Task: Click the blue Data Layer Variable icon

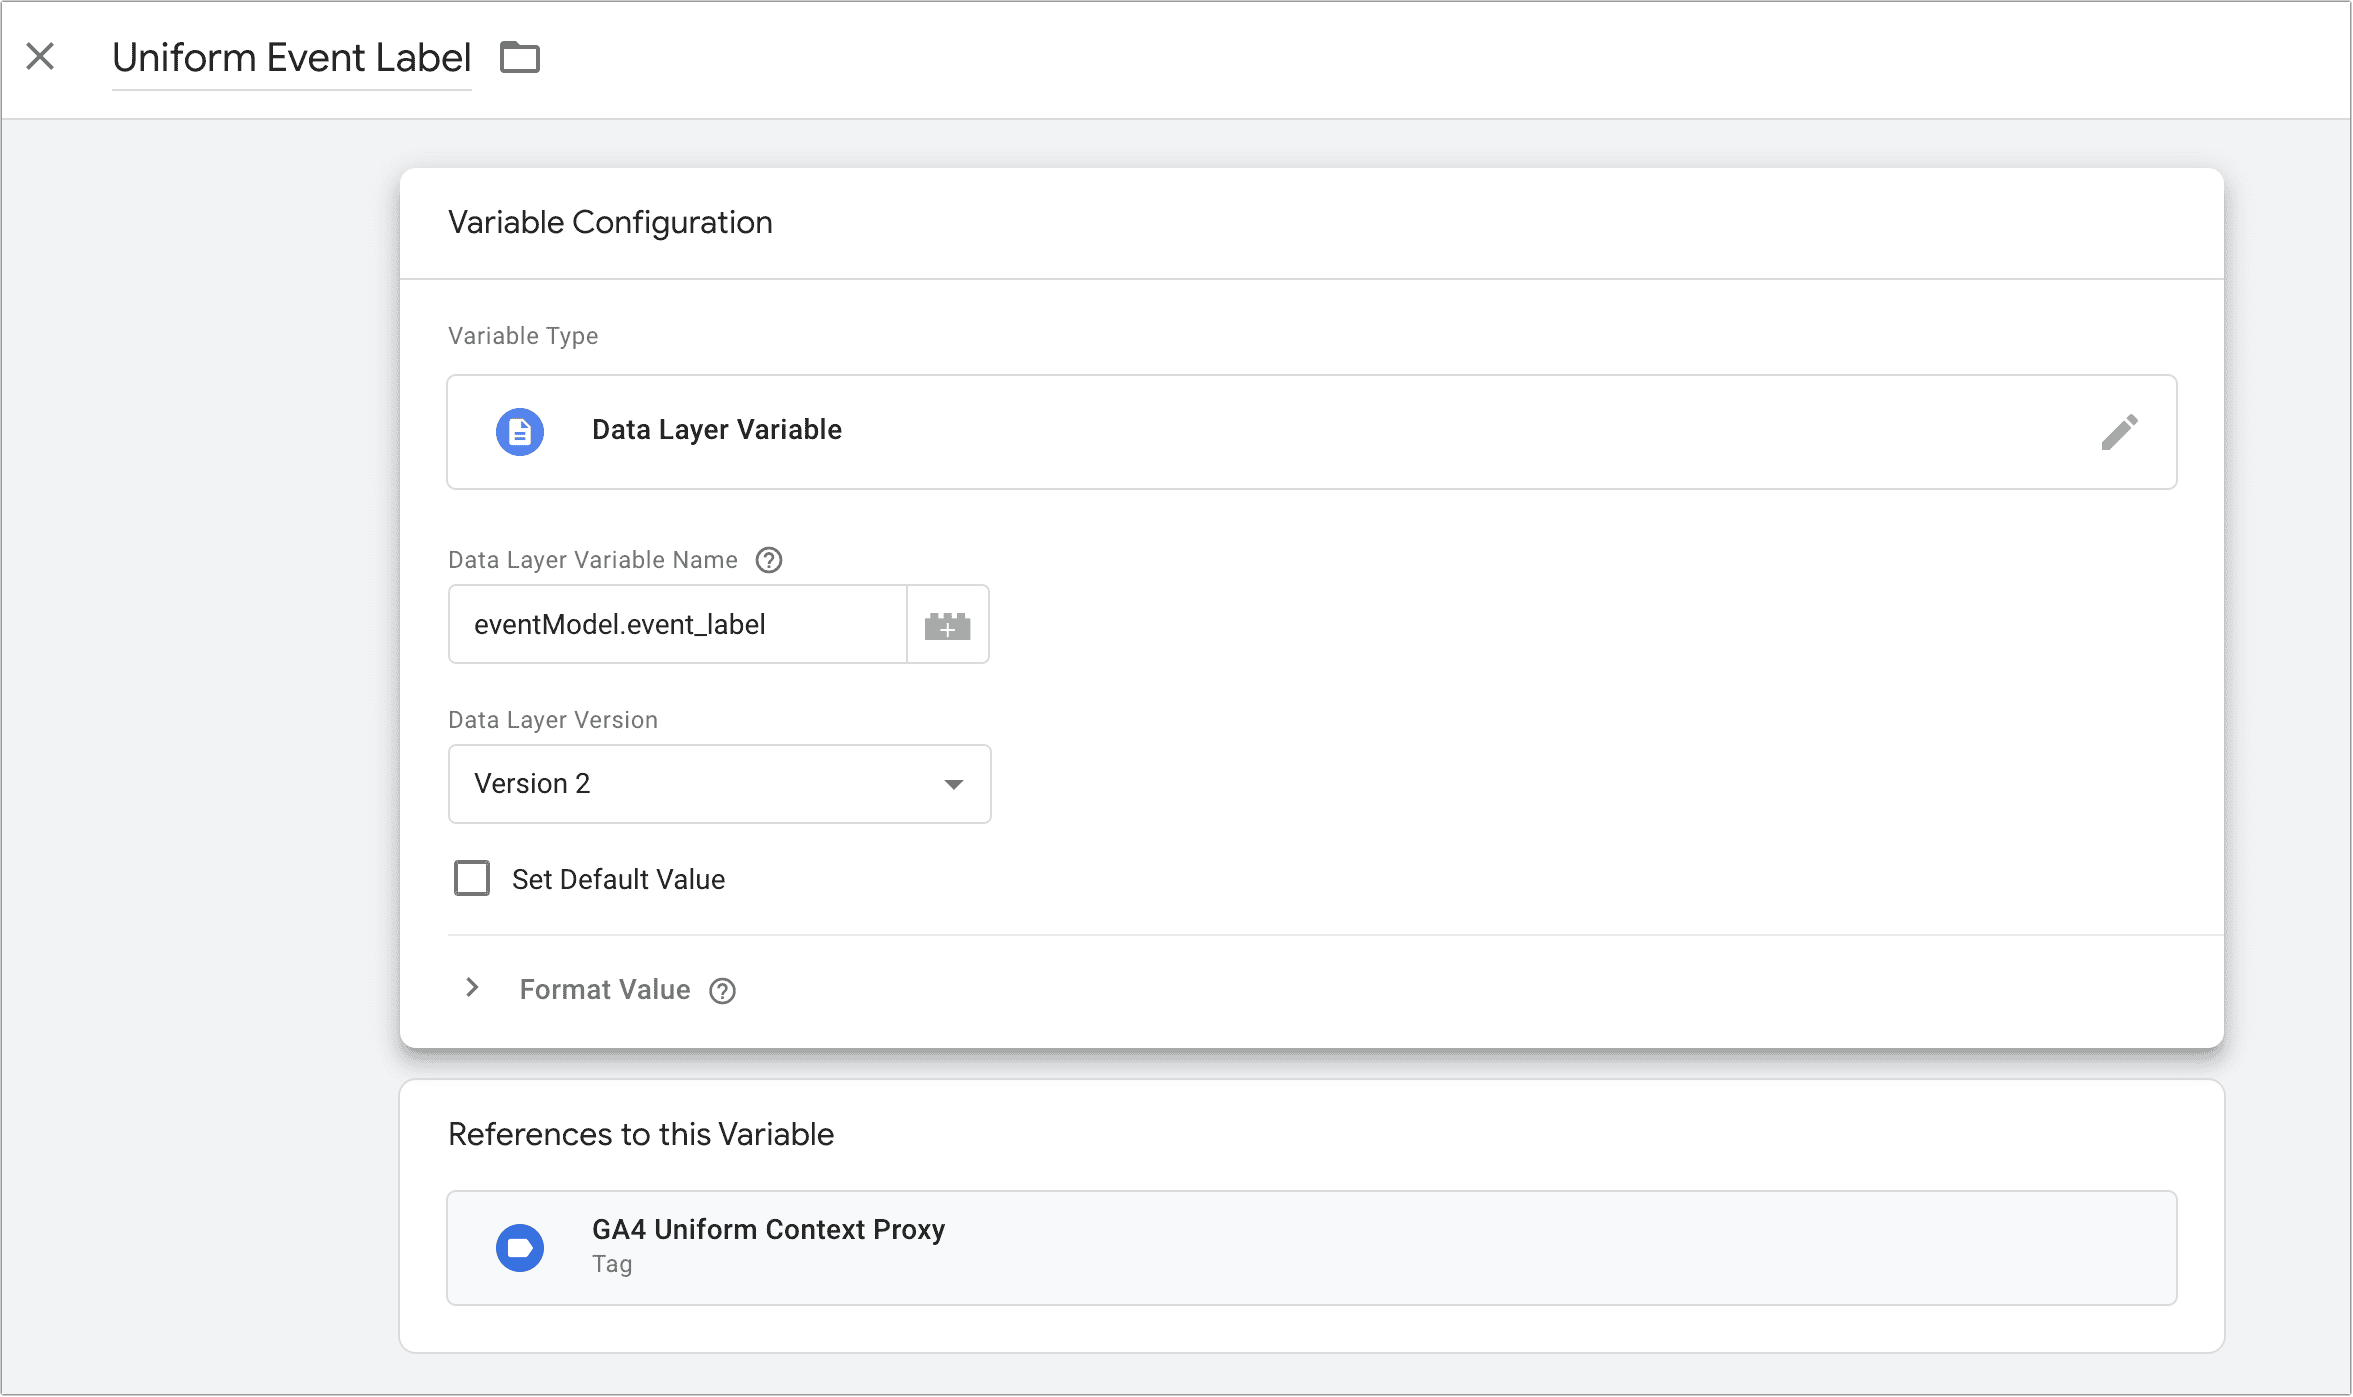Action: pyautogui.click(x=520, y=432)
